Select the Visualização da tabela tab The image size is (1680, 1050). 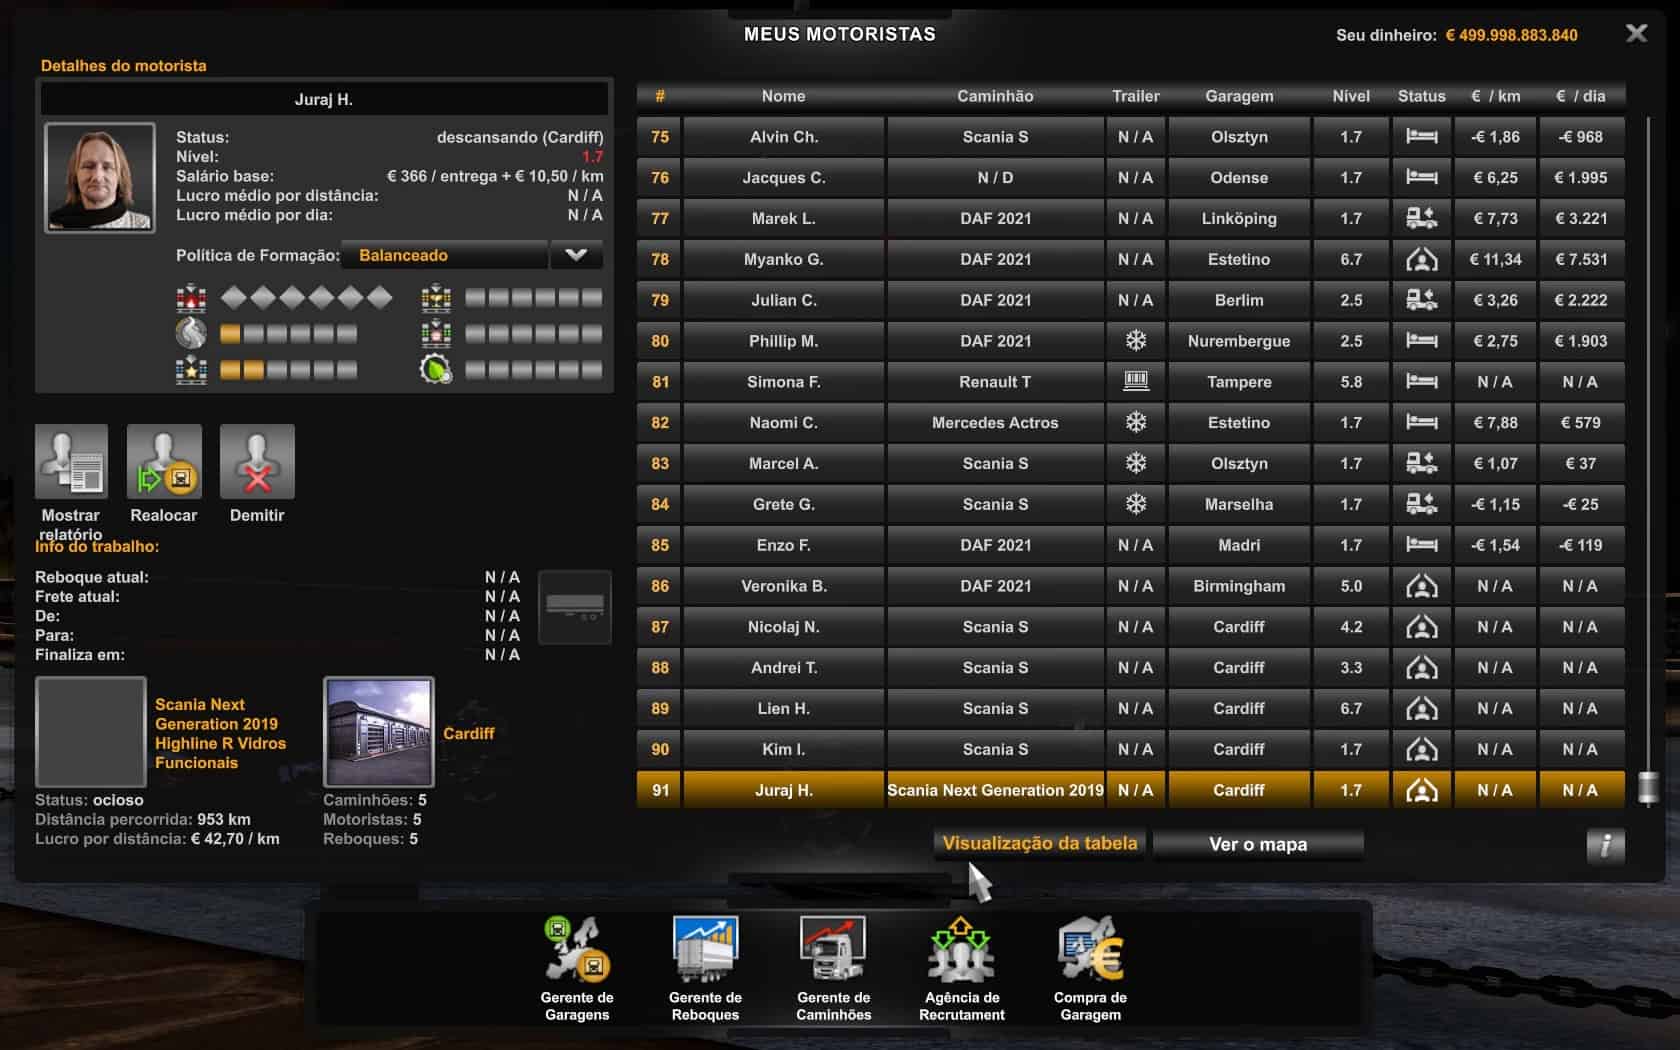tap(1040, 844)
